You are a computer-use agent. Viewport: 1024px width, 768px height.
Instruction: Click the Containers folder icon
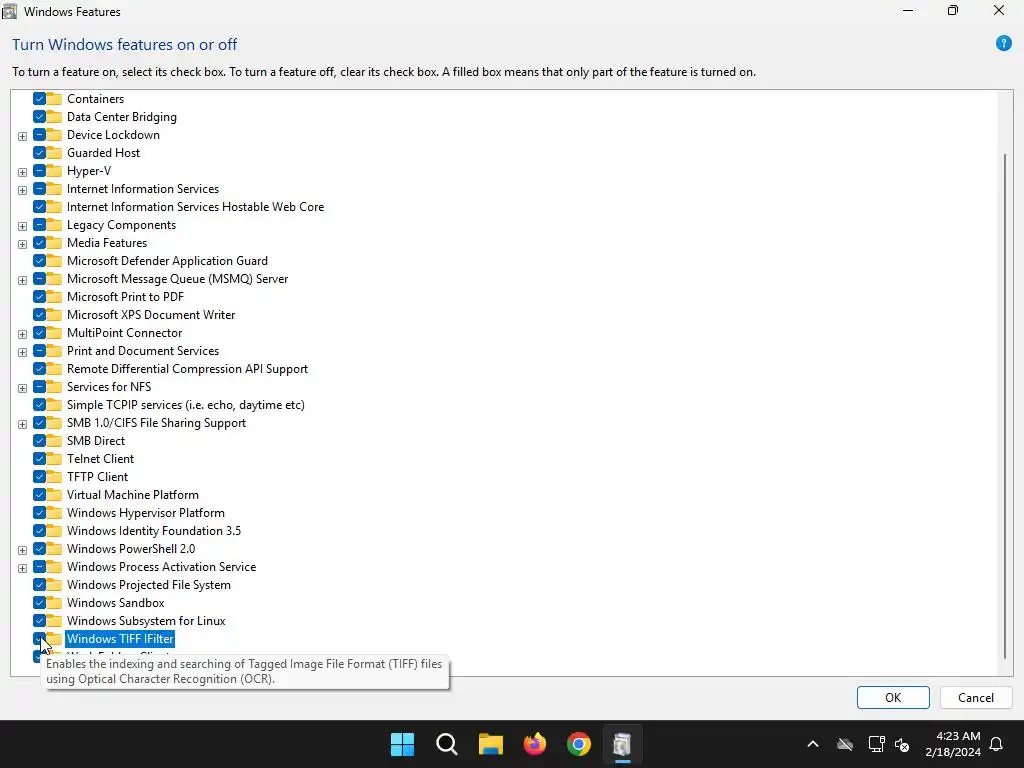pyautogui.click(x=54, y=99)
